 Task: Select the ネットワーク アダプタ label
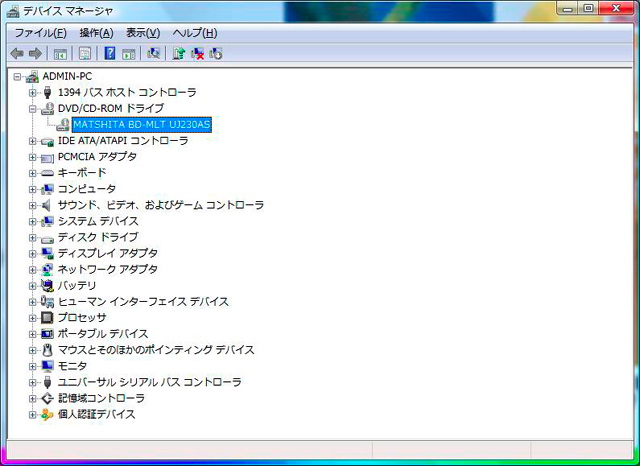107,270
